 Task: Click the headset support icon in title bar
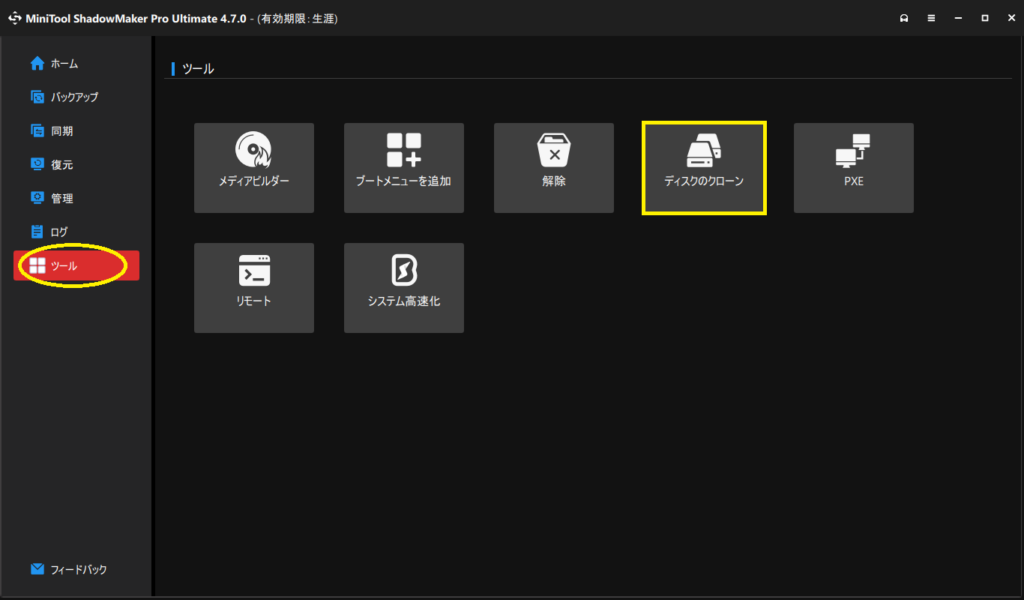[904, 18]
